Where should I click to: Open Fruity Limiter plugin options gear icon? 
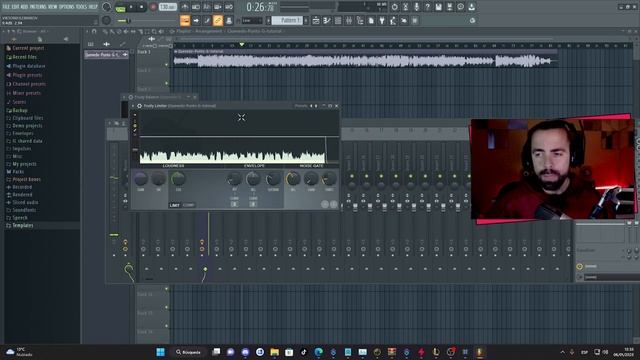point(139,106)
